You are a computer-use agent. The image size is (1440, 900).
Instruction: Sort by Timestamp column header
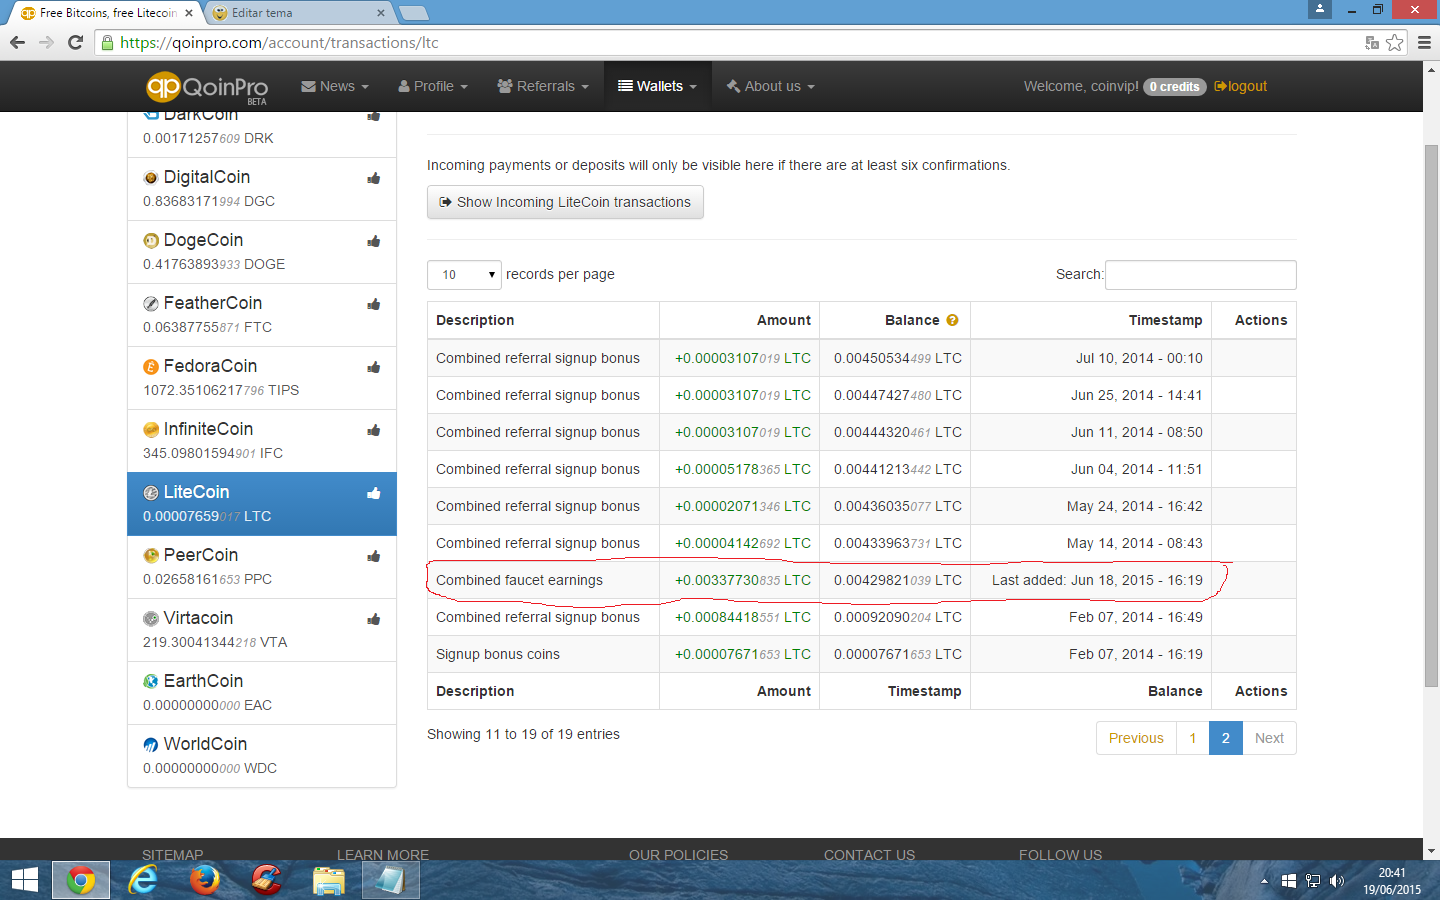pos(1090,320)
